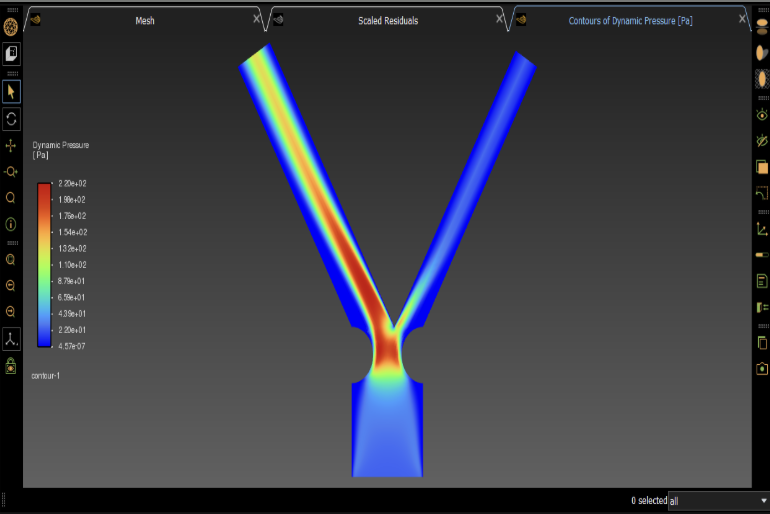
Task: Close the Mesh tab
Action: [256, 19]
